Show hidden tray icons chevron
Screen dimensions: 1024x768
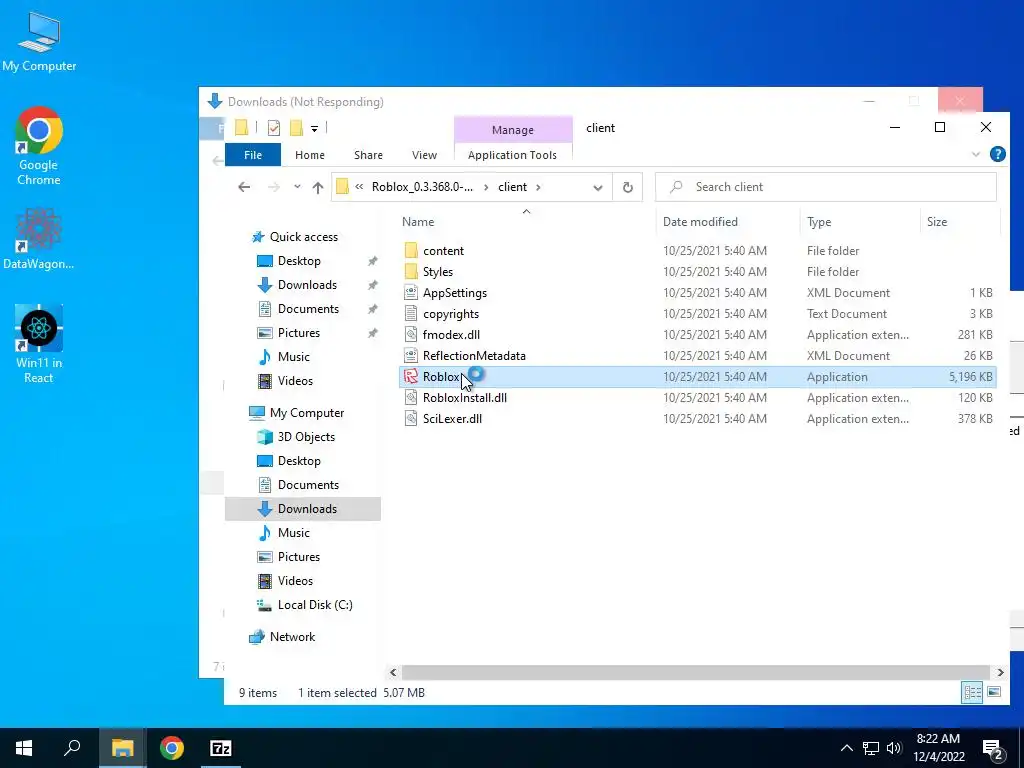pyautogui.click(x=846, y=748)
